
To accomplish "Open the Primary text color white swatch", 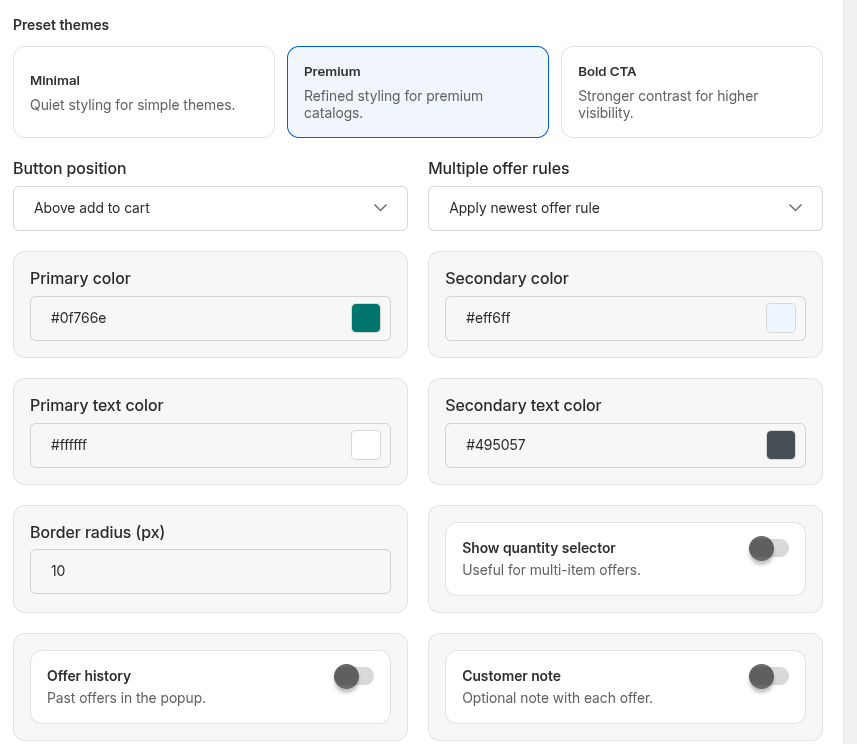I will (366, 445).
